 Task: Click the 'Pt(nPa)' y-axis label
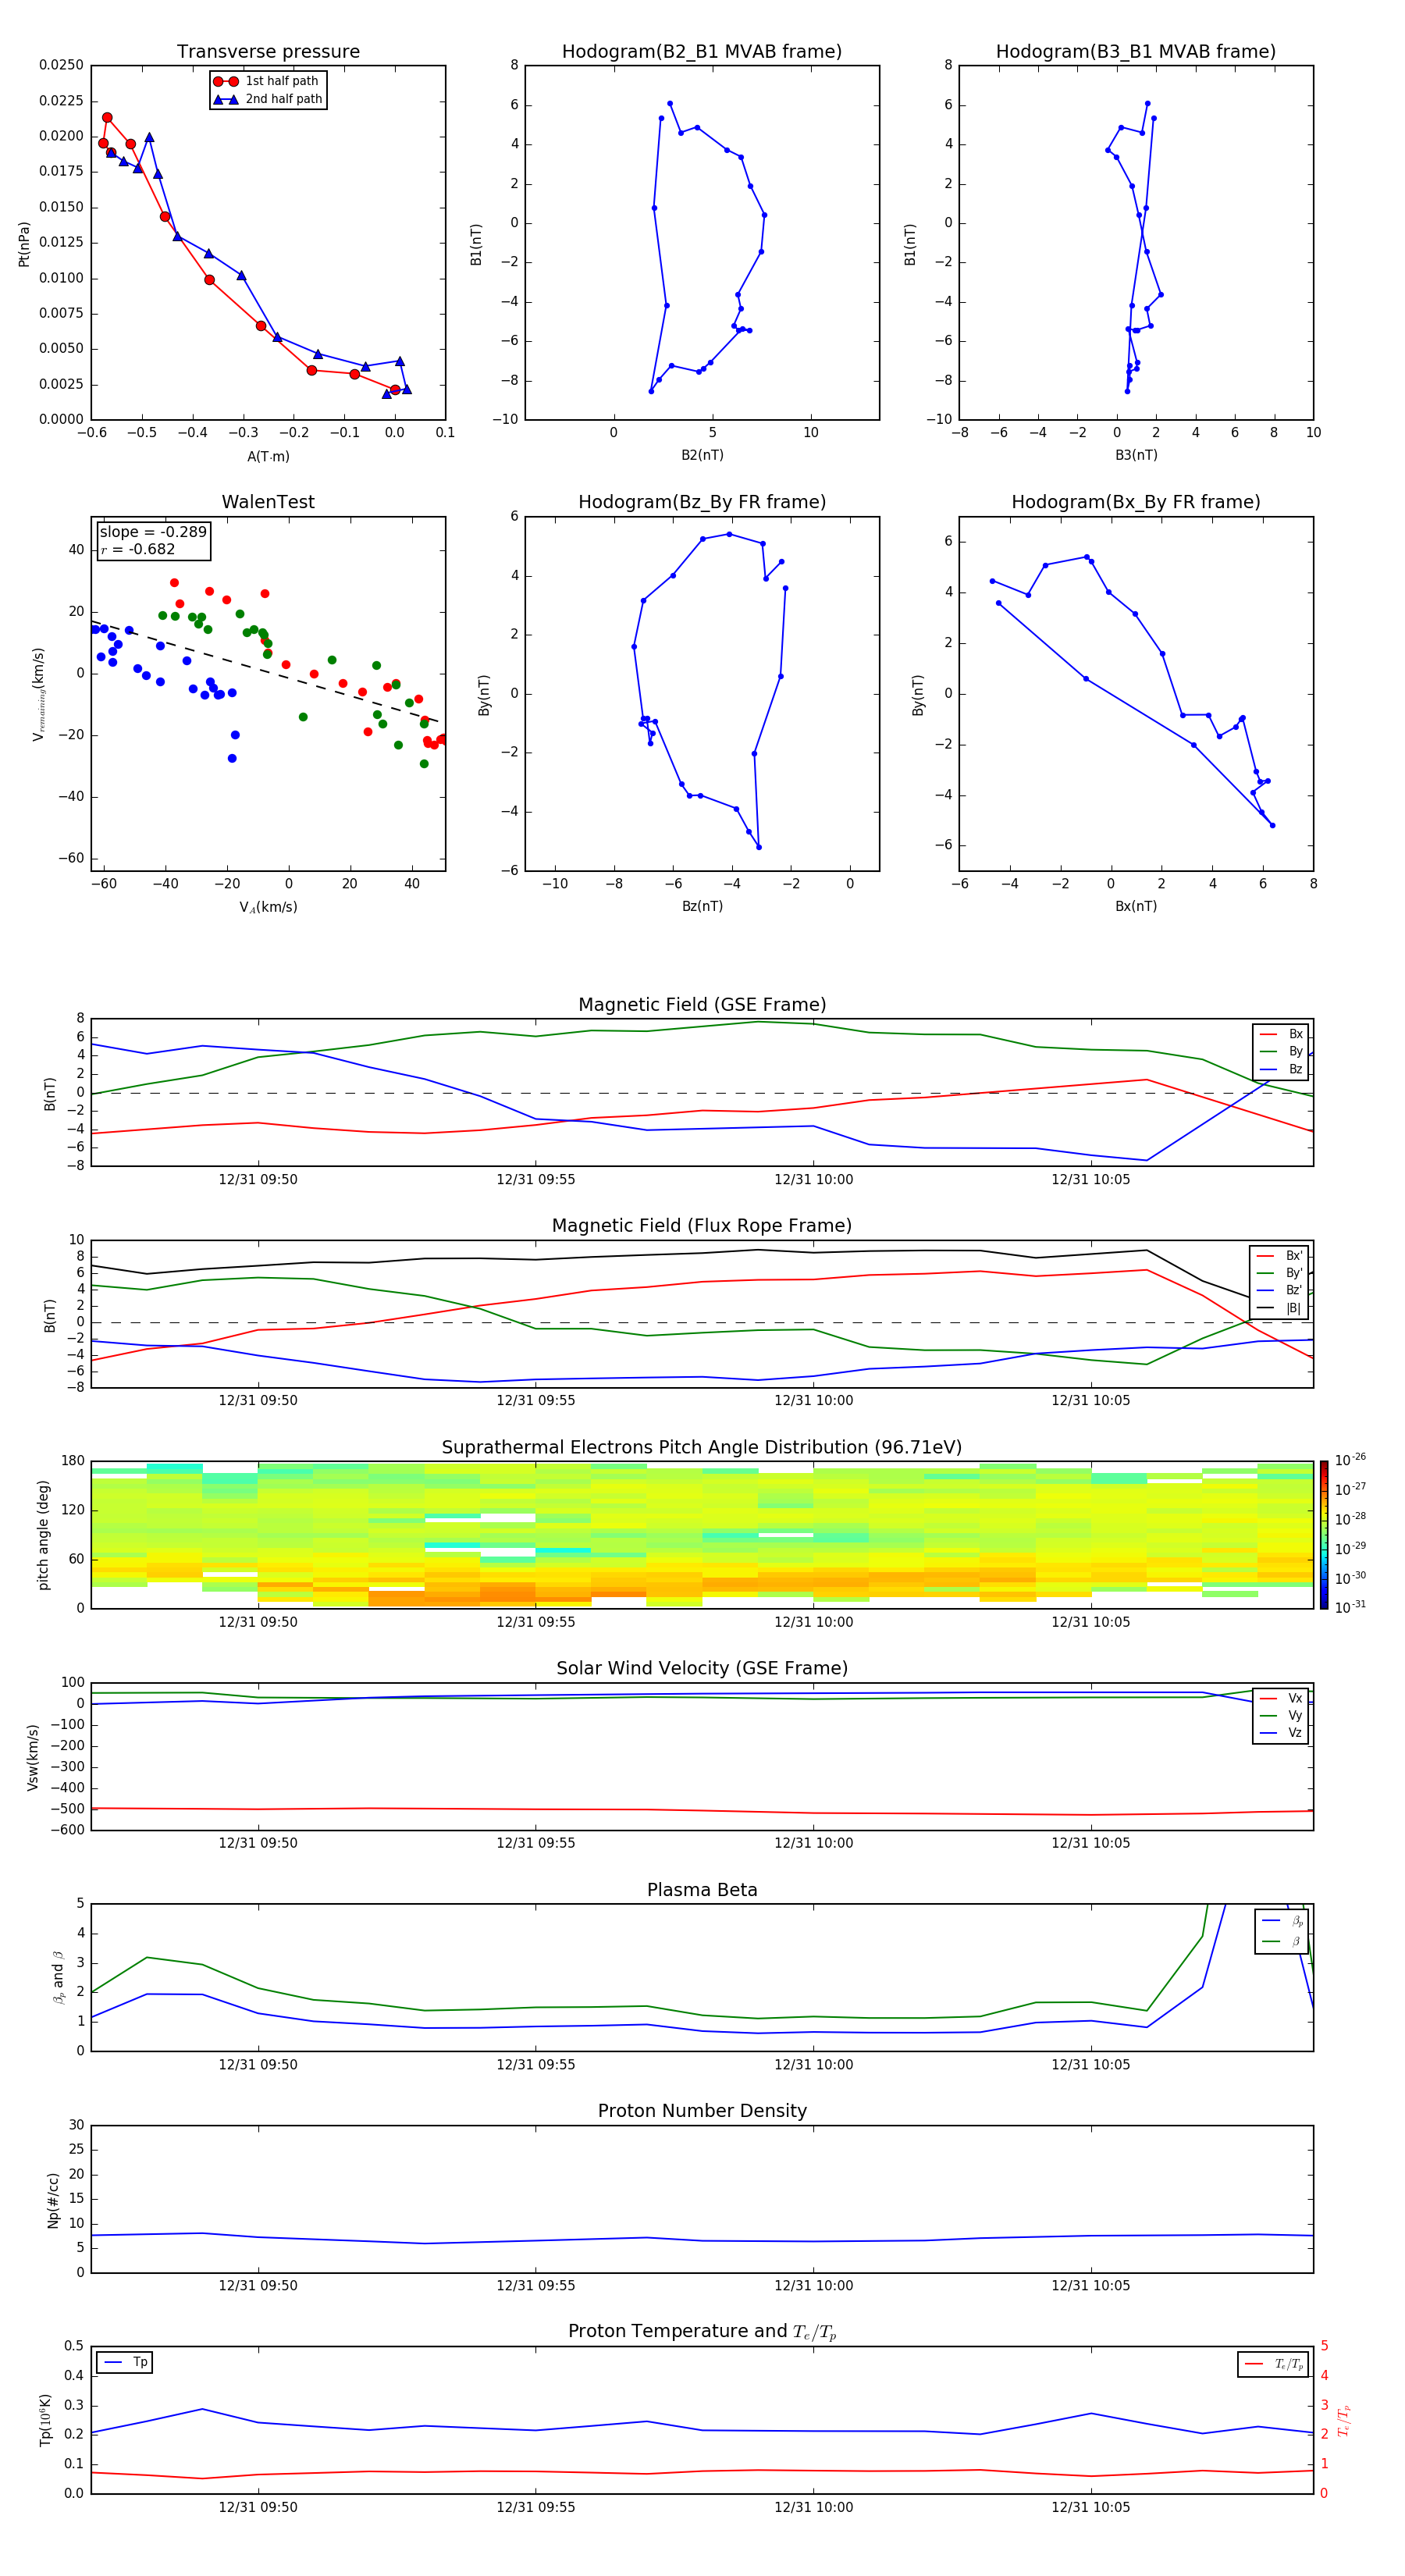click(24, 243)
